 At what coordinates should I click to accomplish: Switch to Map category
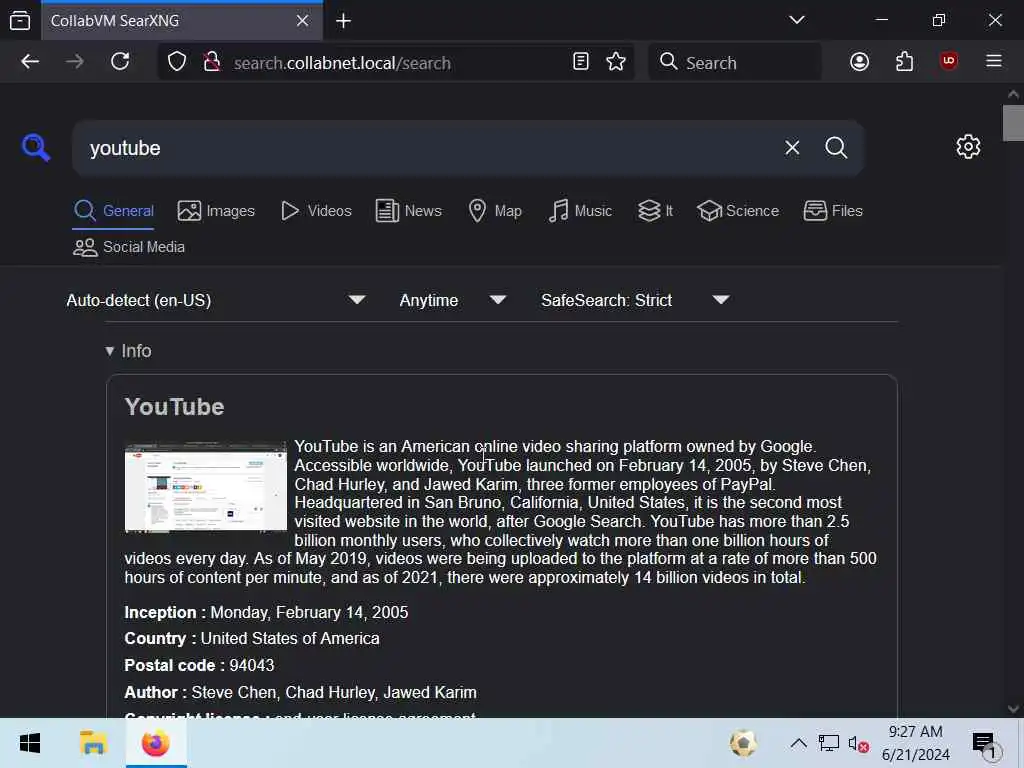495,211
